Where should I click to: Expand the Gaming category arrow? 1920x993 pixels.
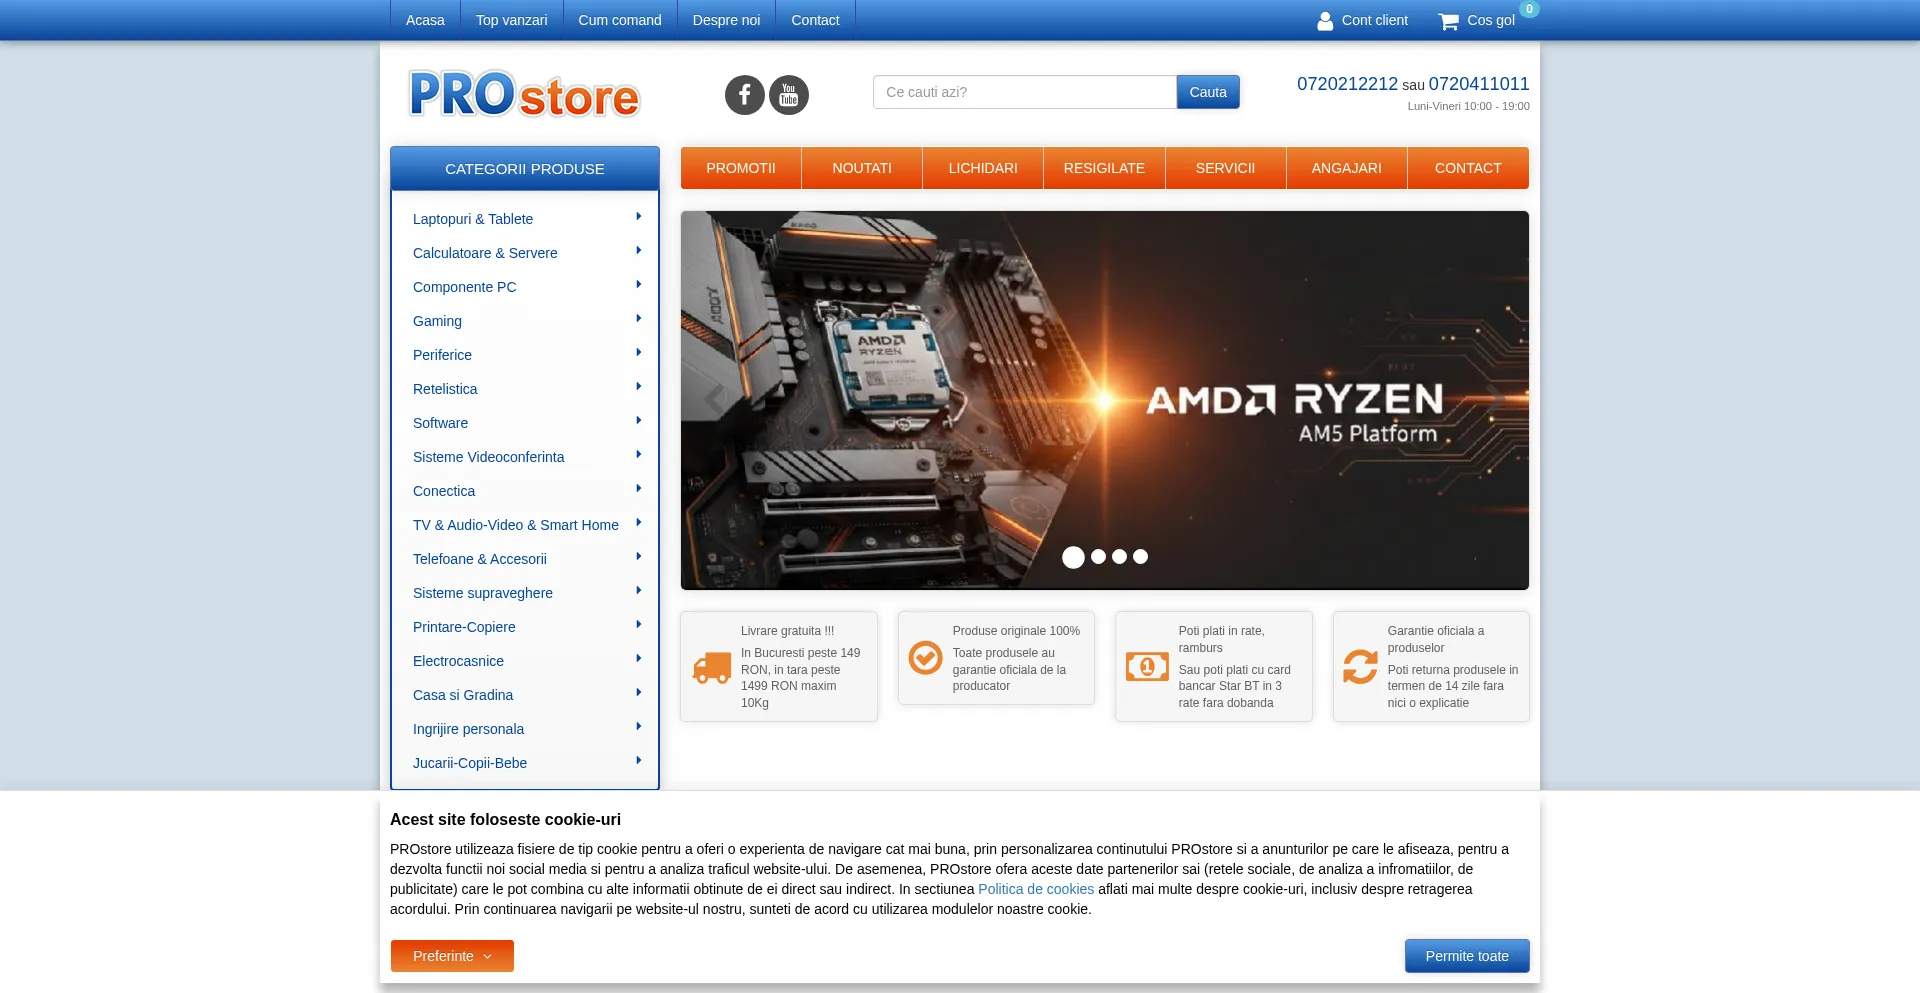[638, 319]
